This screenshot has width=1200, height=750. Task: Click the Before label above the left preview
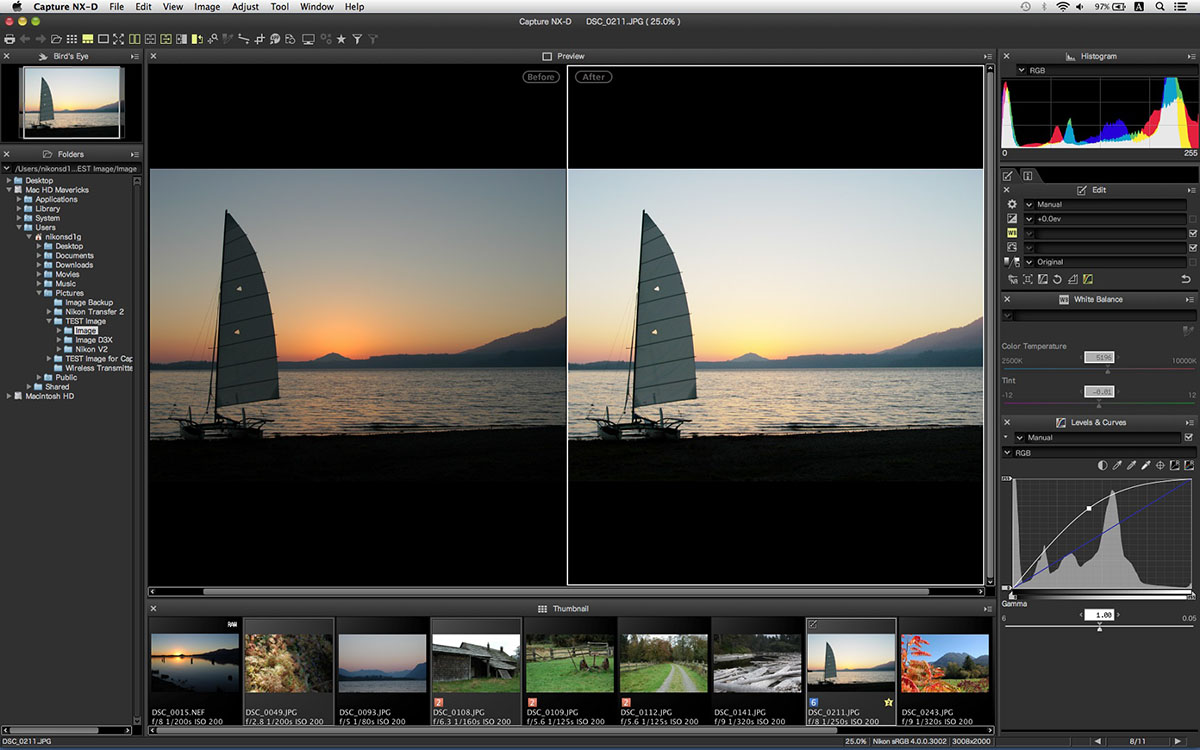(540, 76)
